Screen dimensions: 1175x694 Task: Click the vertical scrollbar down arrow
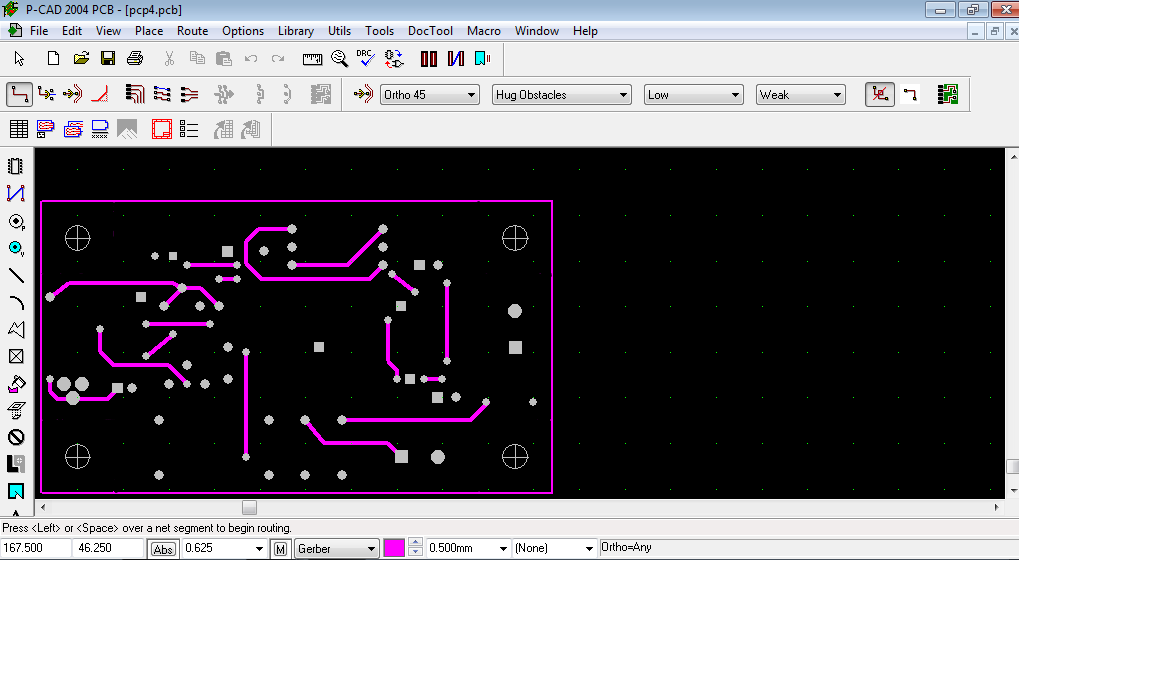pyautogui.click(x=1013, y=491)
